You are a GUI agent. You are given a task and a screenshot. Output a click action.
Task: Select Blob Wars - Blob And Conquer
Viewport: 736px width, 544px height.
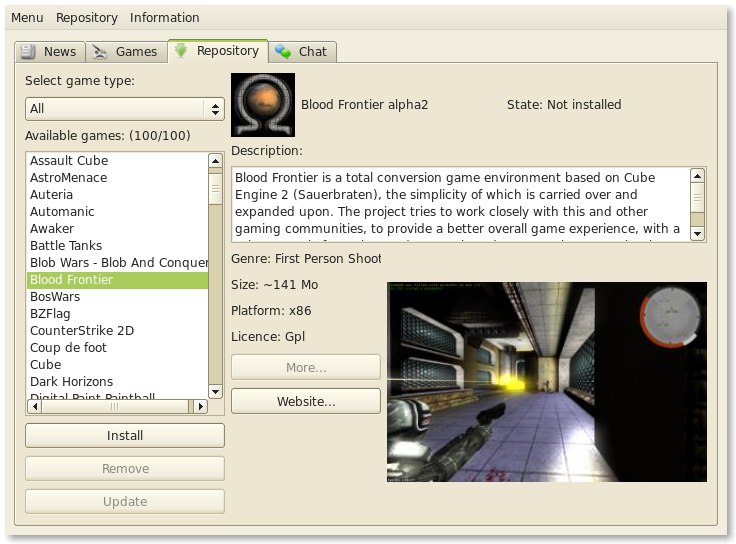coord(117,262)
